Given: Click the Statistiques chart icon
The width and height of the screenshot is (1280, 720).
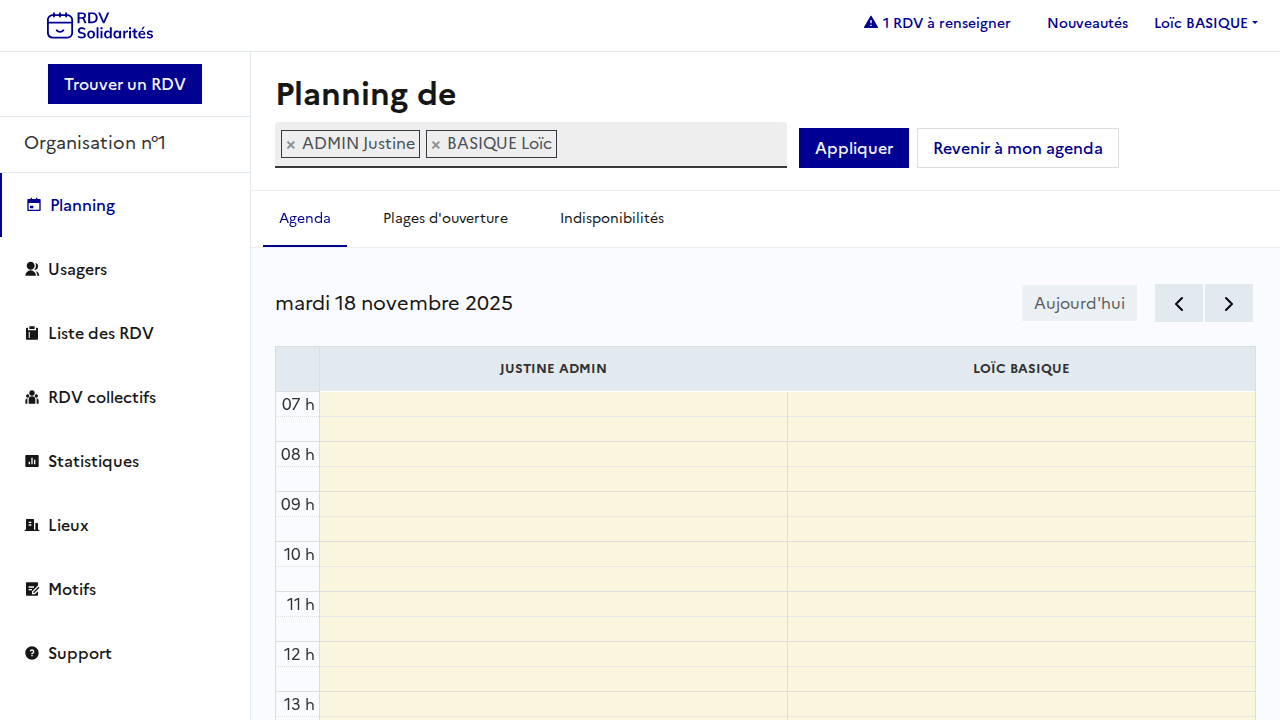Looking at the screenshot, I should tap(32, 461).
